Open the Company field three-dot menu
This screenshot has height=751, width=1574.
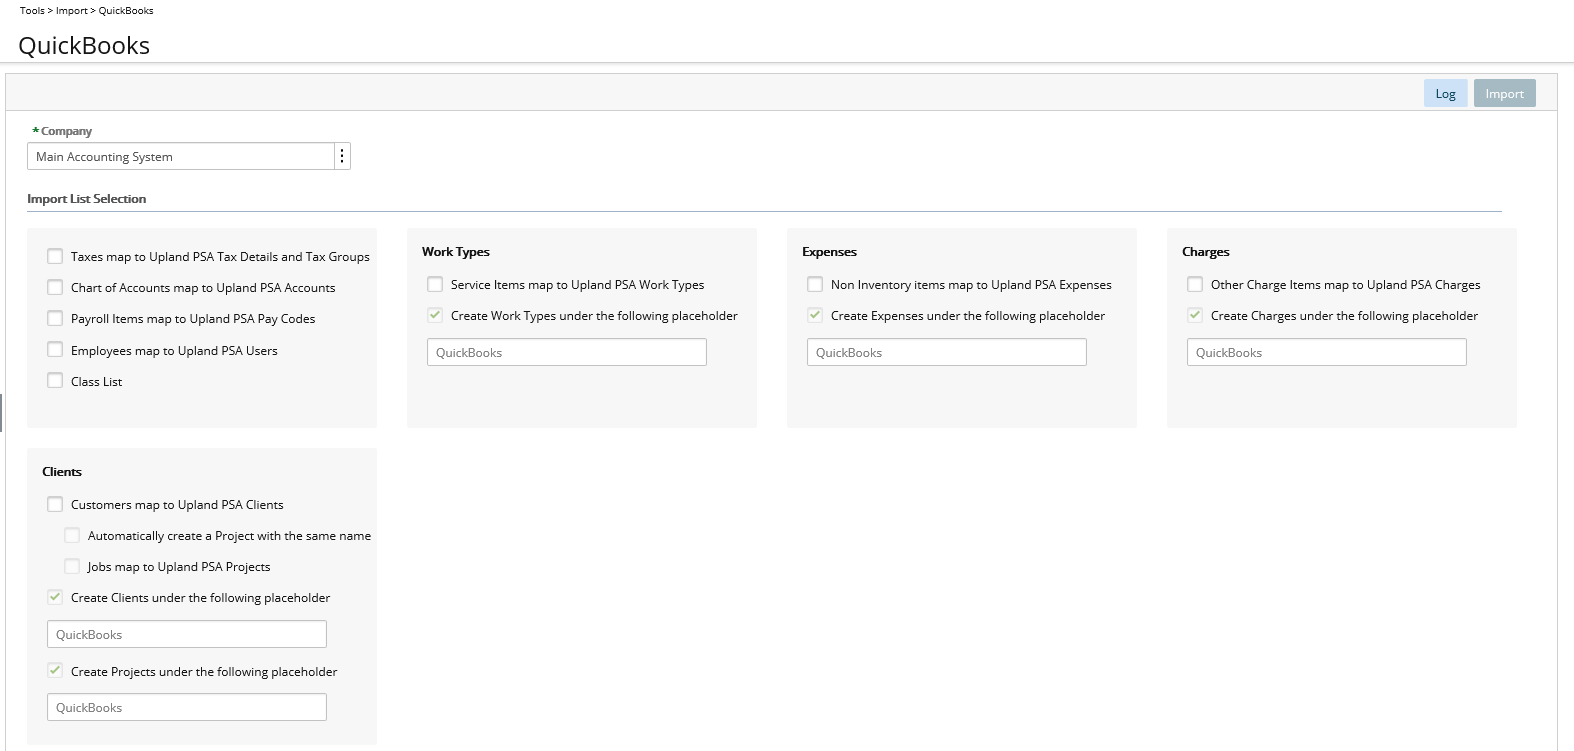point(342,156)
